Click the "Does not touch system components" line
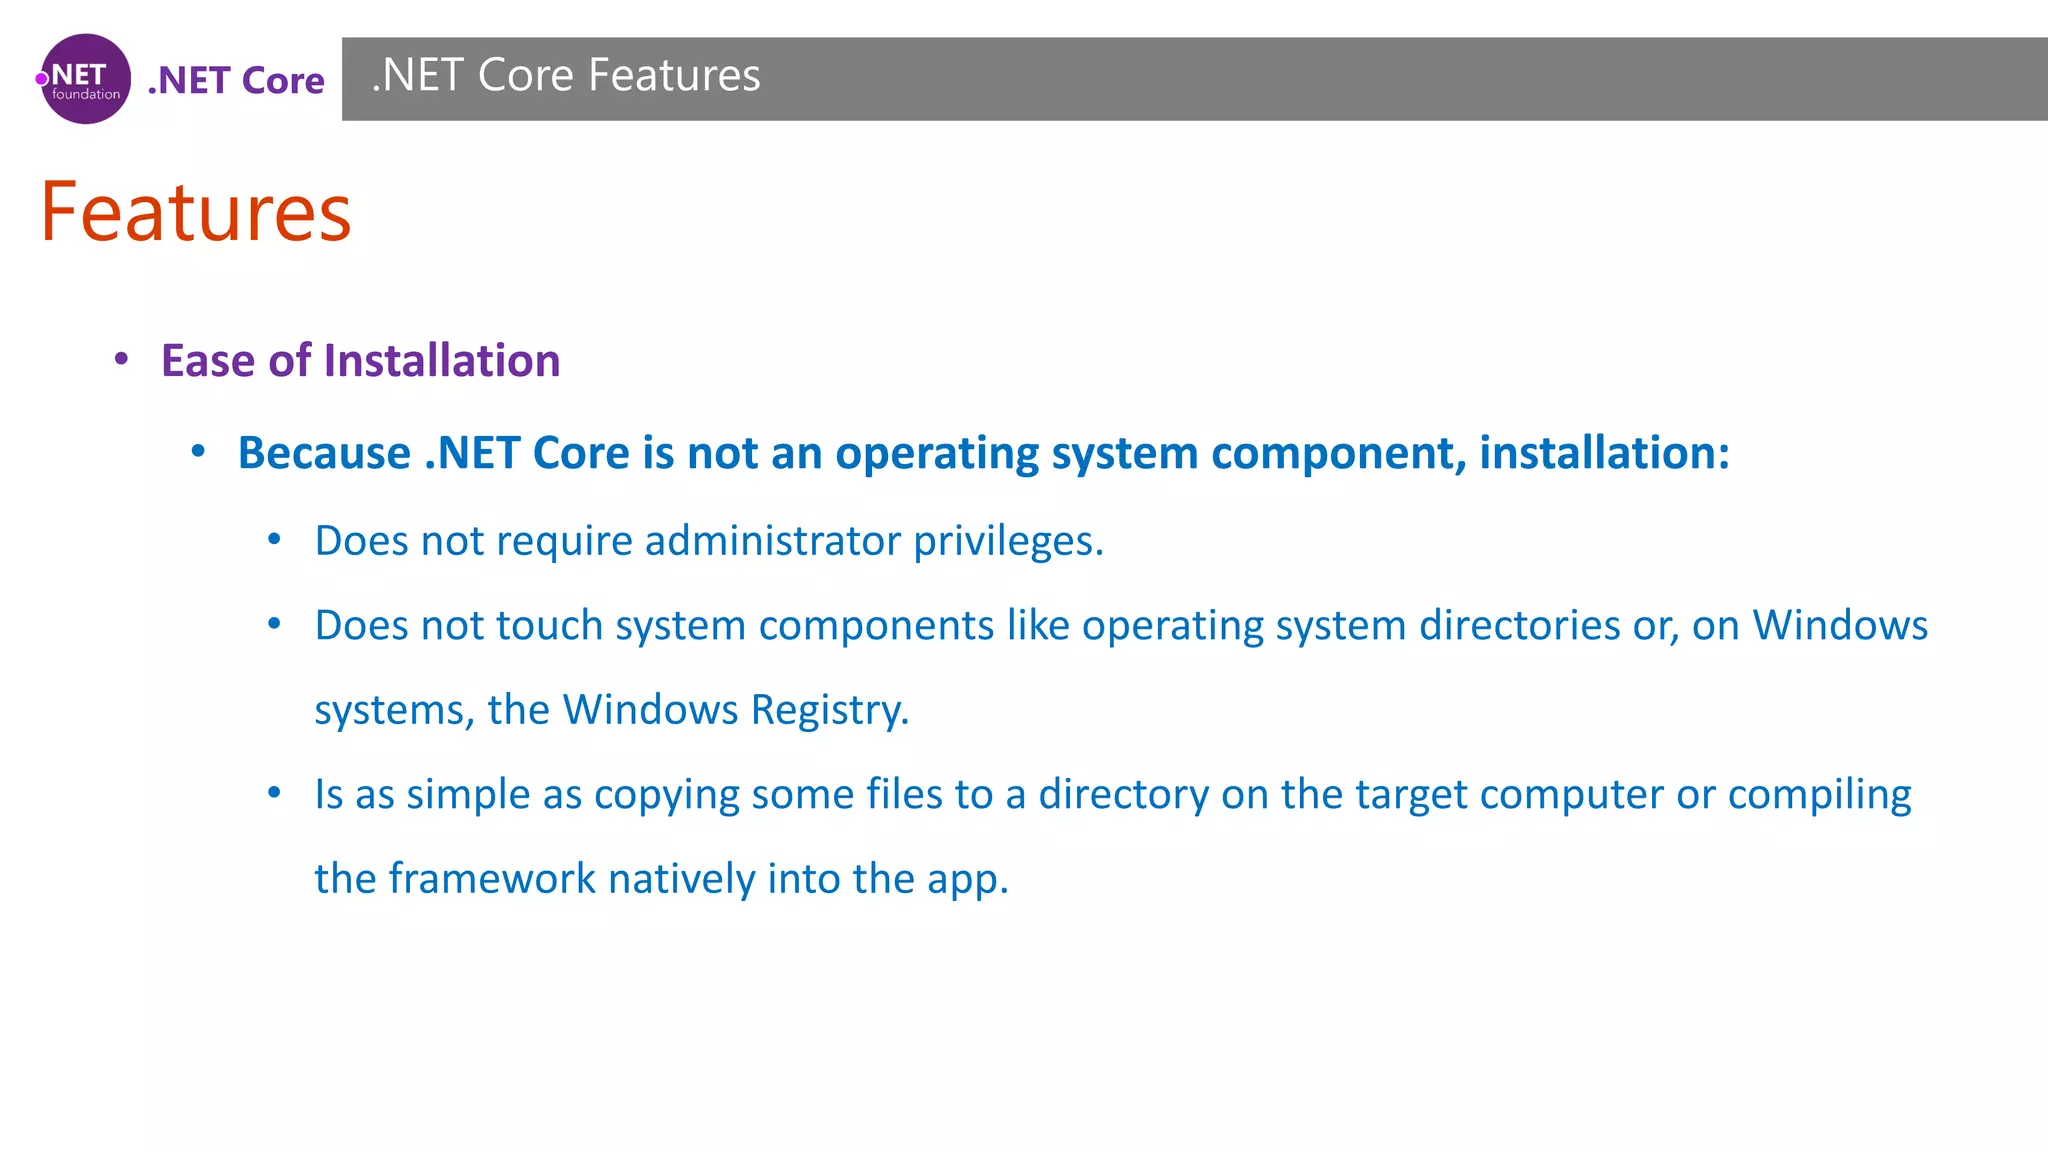2048x1152 pixels. [x=1120, y=626]
